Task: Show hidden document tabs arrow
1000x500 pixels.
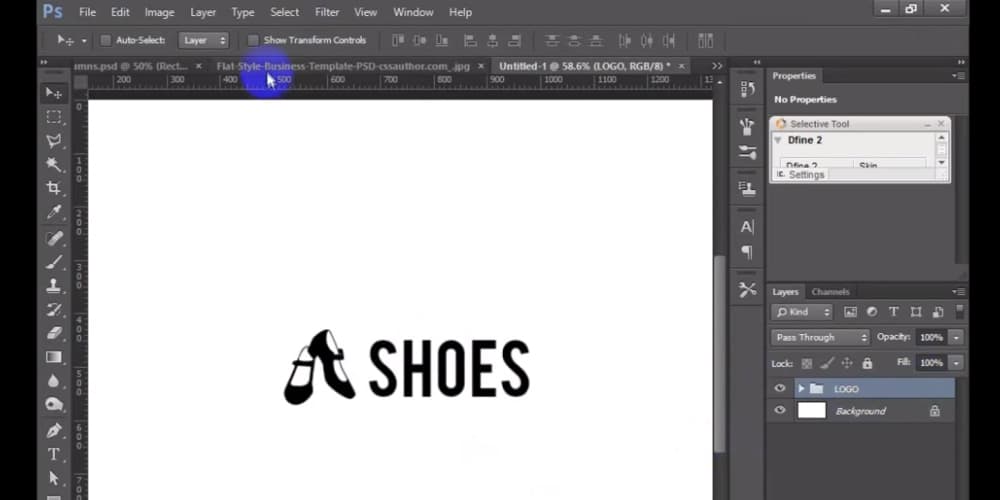Action: tap(717, 66)
